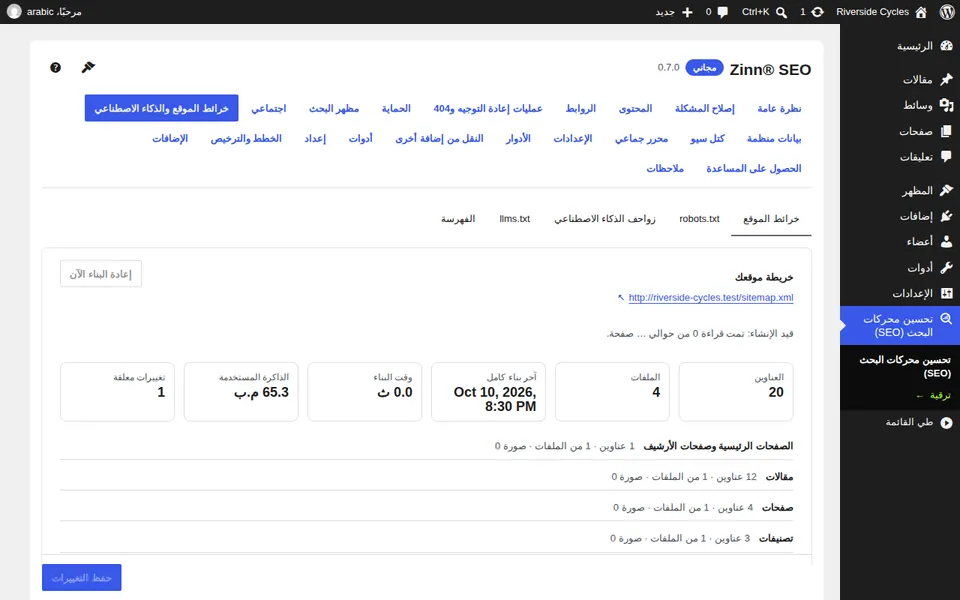Click the WordPress logo icon
960x600 pixels.
click(947, 12)
